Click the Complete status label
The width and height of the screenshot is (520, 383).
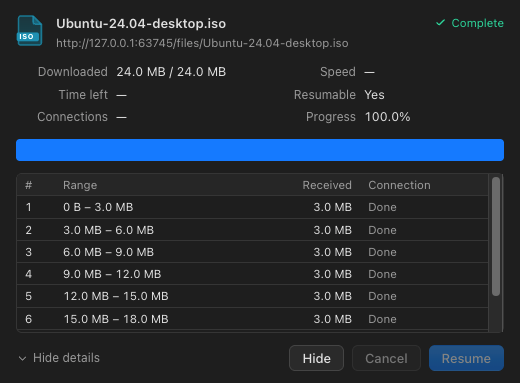pyautogui.click(x=477, y=23)
